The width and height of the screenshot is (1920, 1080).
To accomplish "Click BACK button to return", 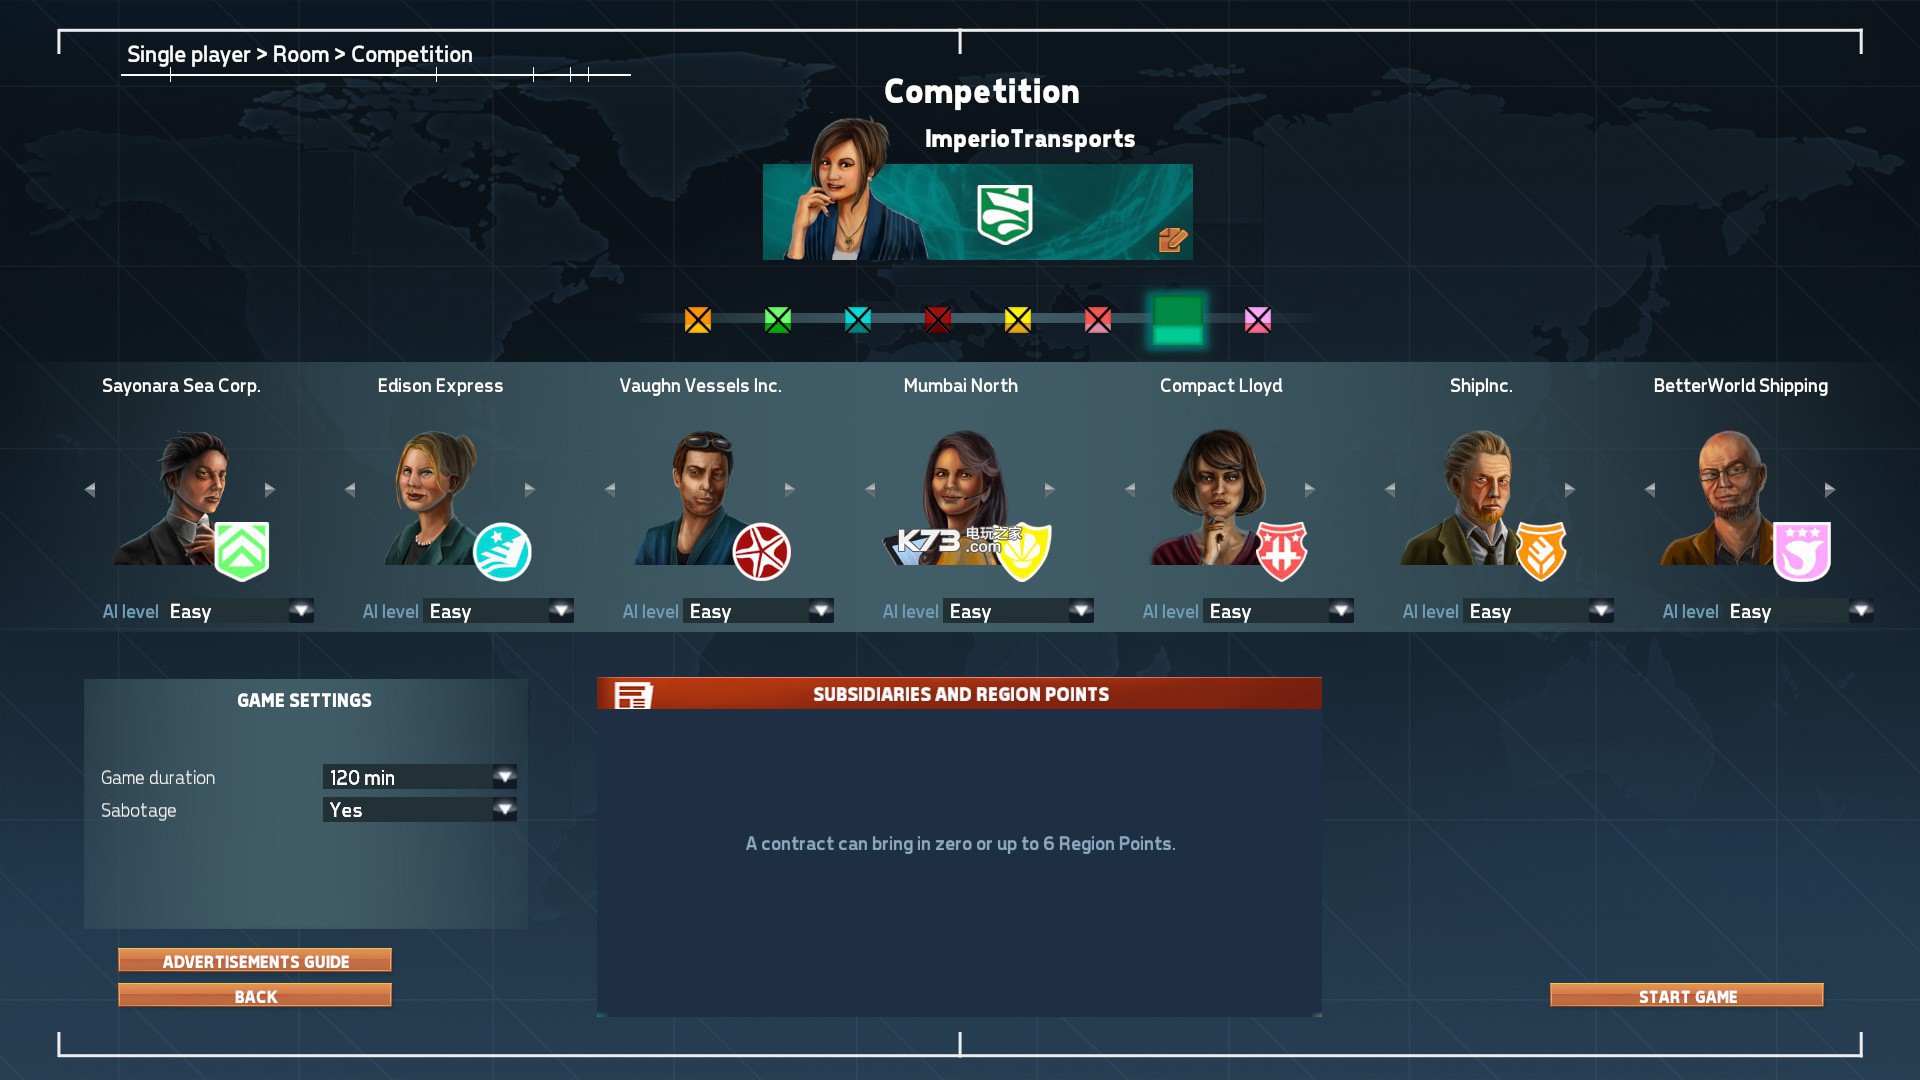I will [x=255, y=997].
